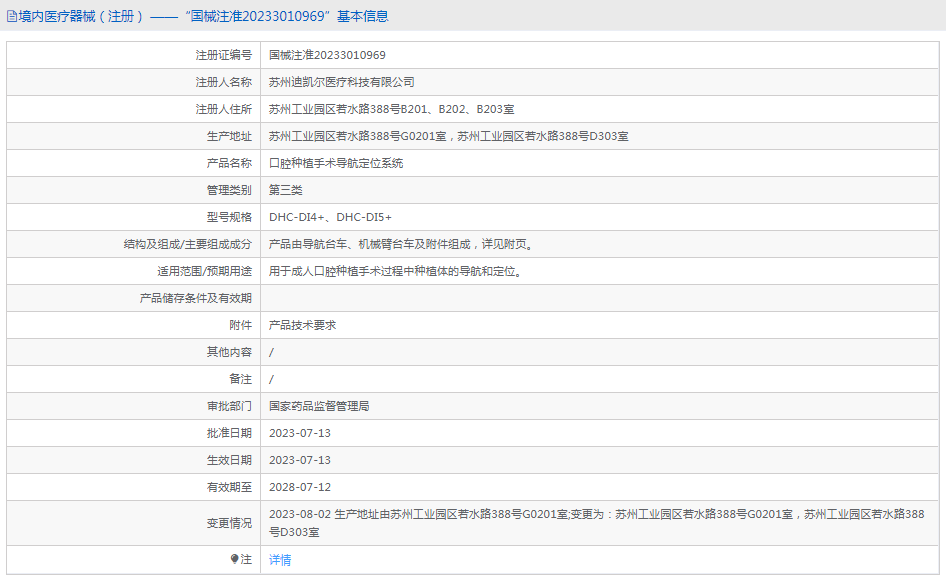Select the 2023-08-02 change record text
The height and width of the screenshot is (577, 946).
pos(597,523)
